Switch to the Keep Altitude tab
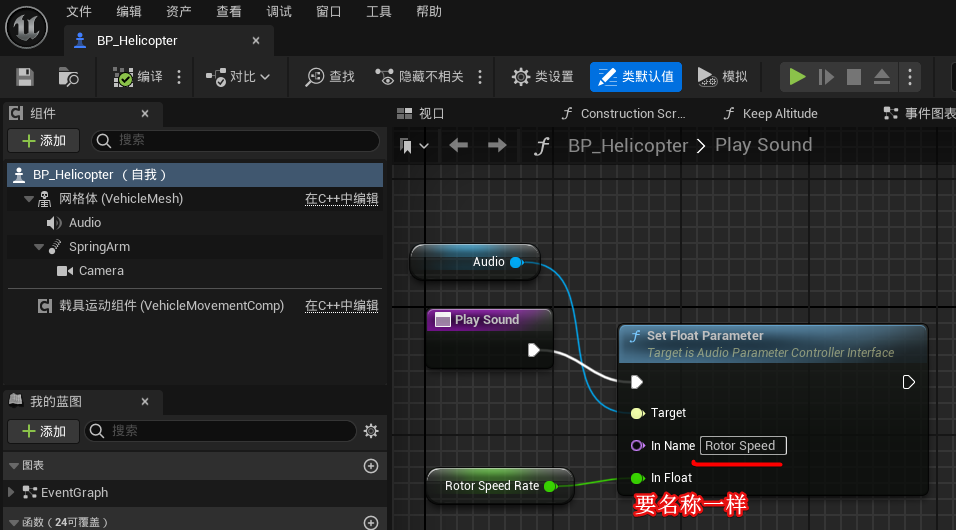The width and height of the screenshot is (956, 530). click(771, 113)
